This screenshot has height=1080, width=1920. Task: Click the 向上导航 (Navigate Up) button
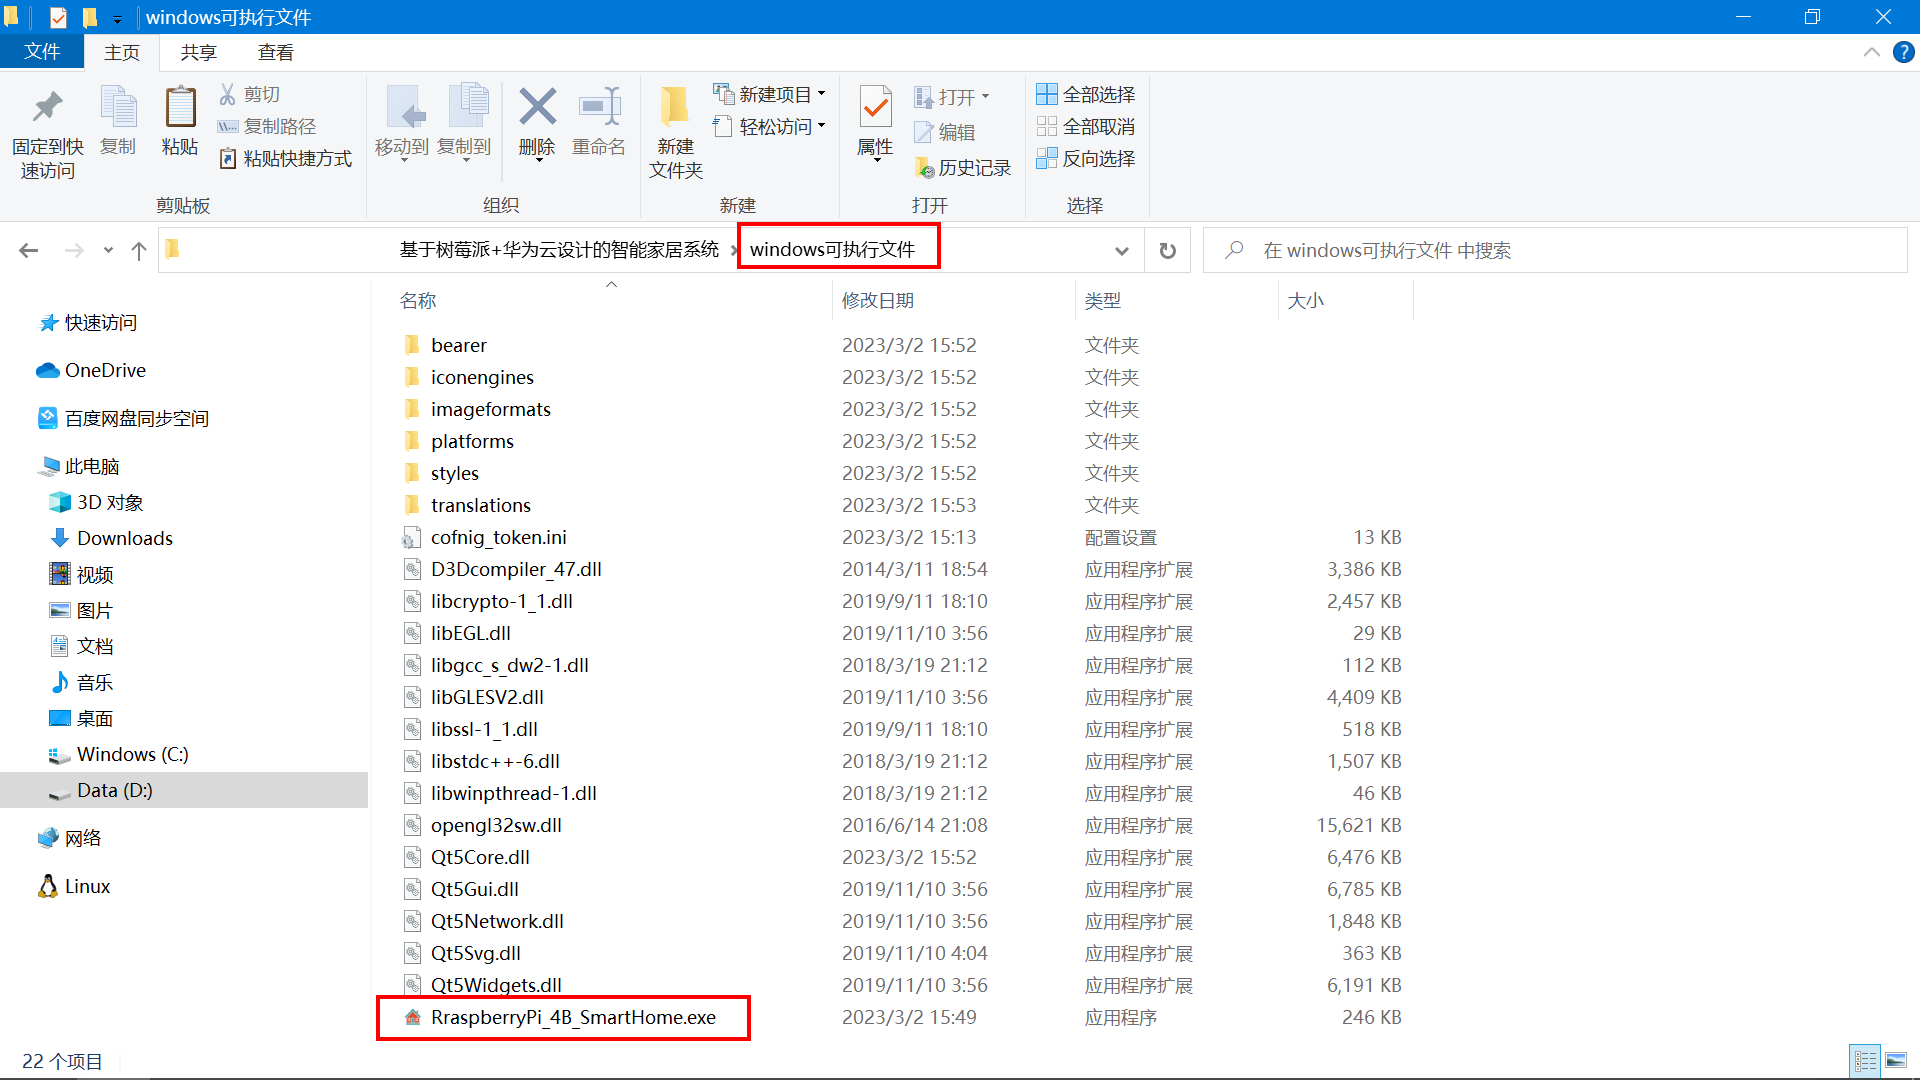click(137, 249)
